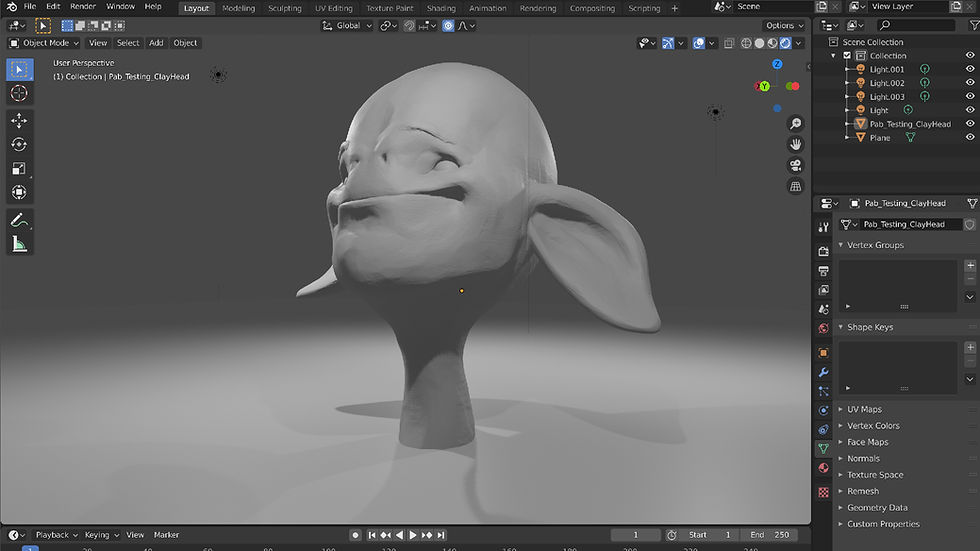The width and height of the screenshot is (980, 551).
Task: Switch to the Sculpting workspace tab
Action: (x=284, y=8)
